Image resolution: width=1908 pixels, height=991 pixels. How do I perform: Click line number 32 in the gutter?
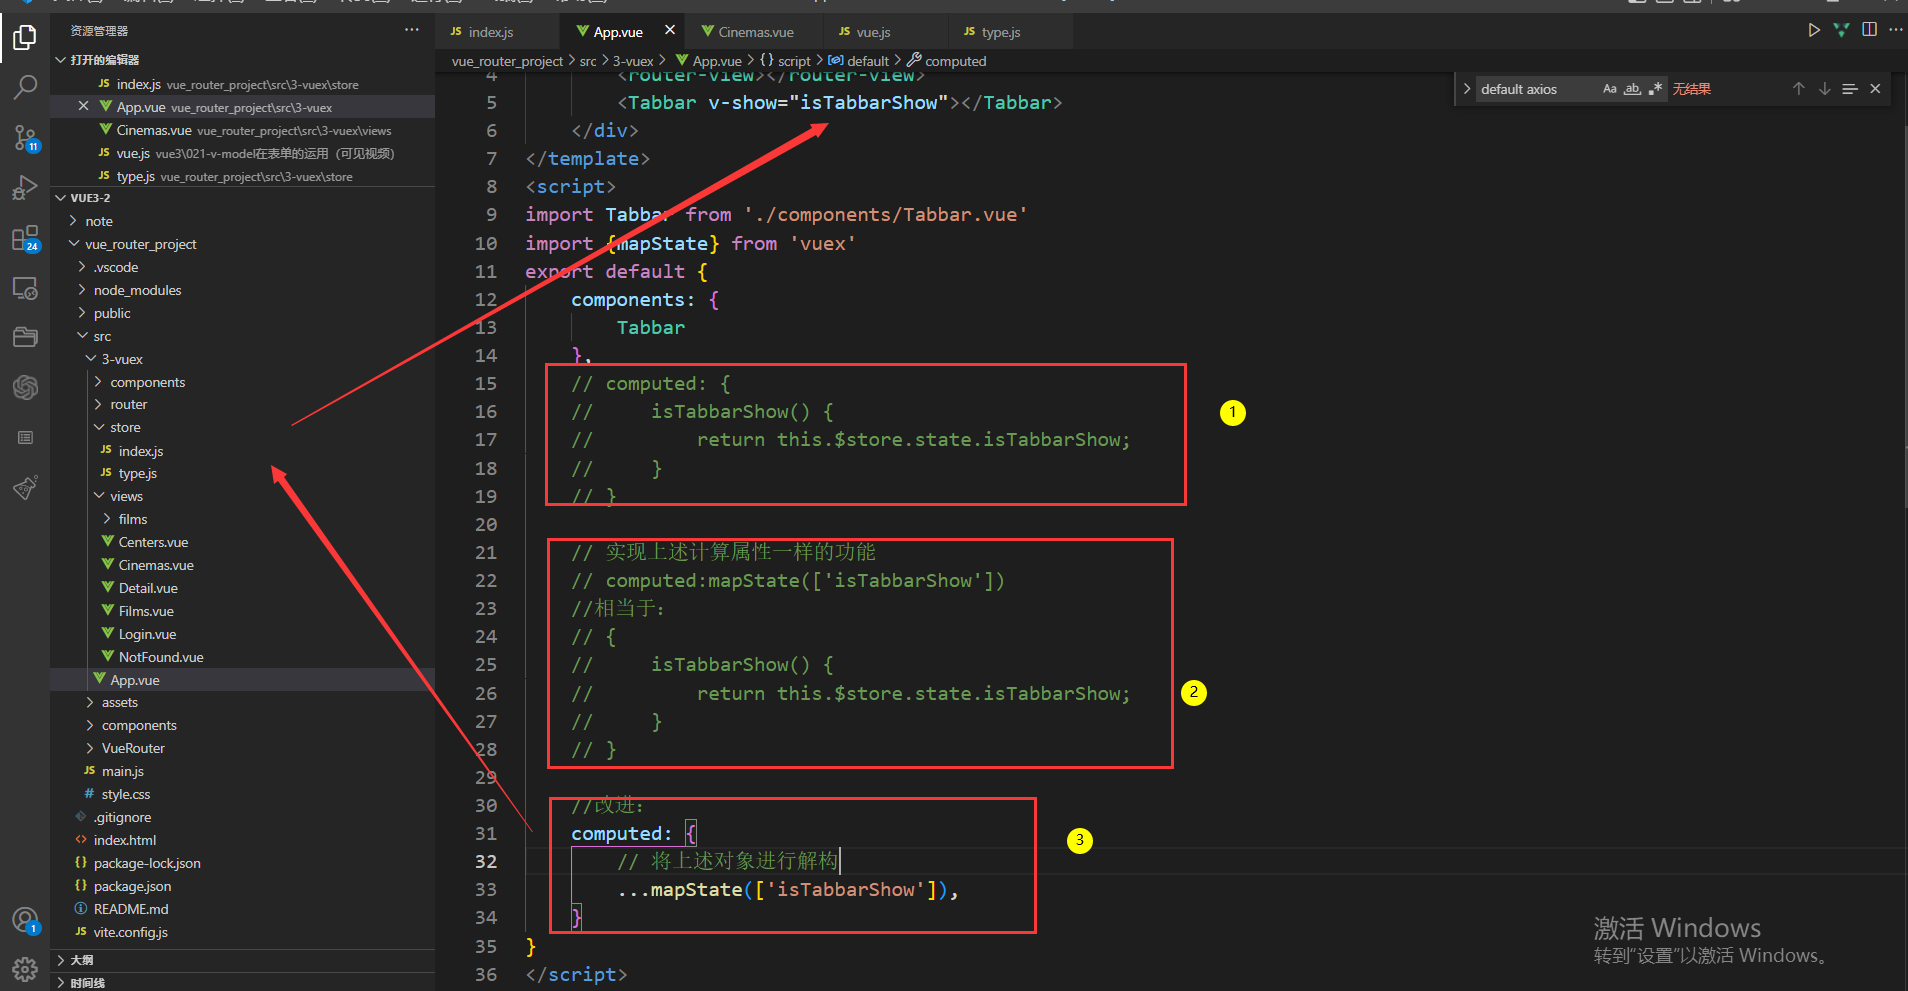click(x=486, y=862)
